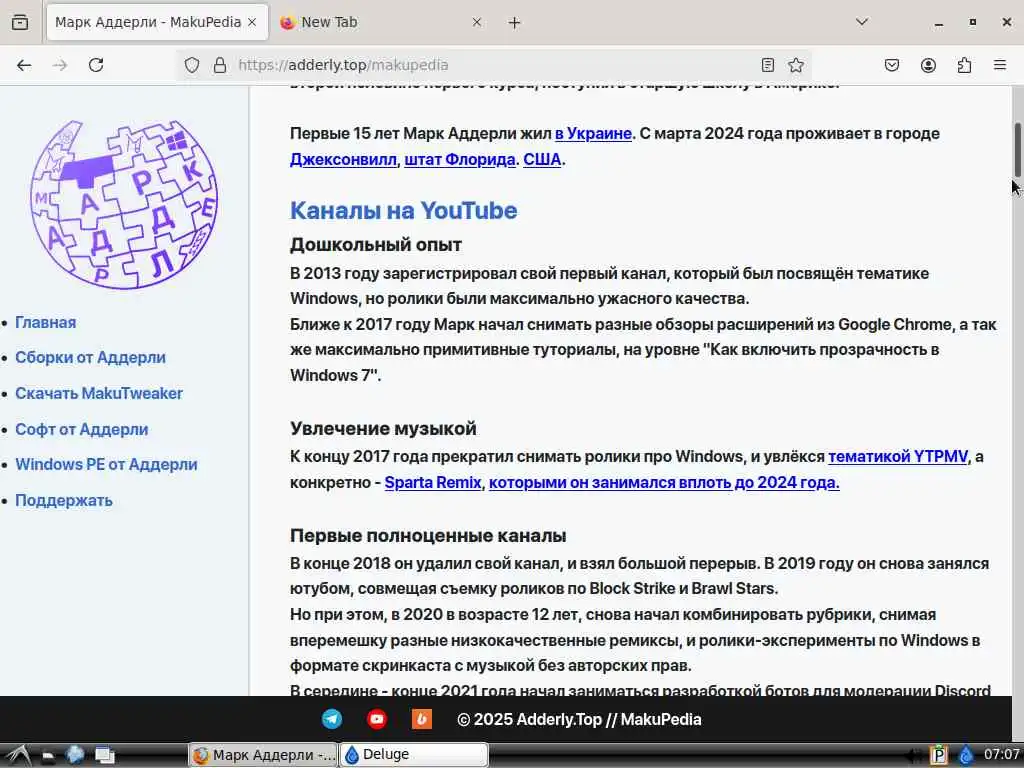Bookmark this page with the star
The height and width of the screenshot is (768, 1024).
795,65
